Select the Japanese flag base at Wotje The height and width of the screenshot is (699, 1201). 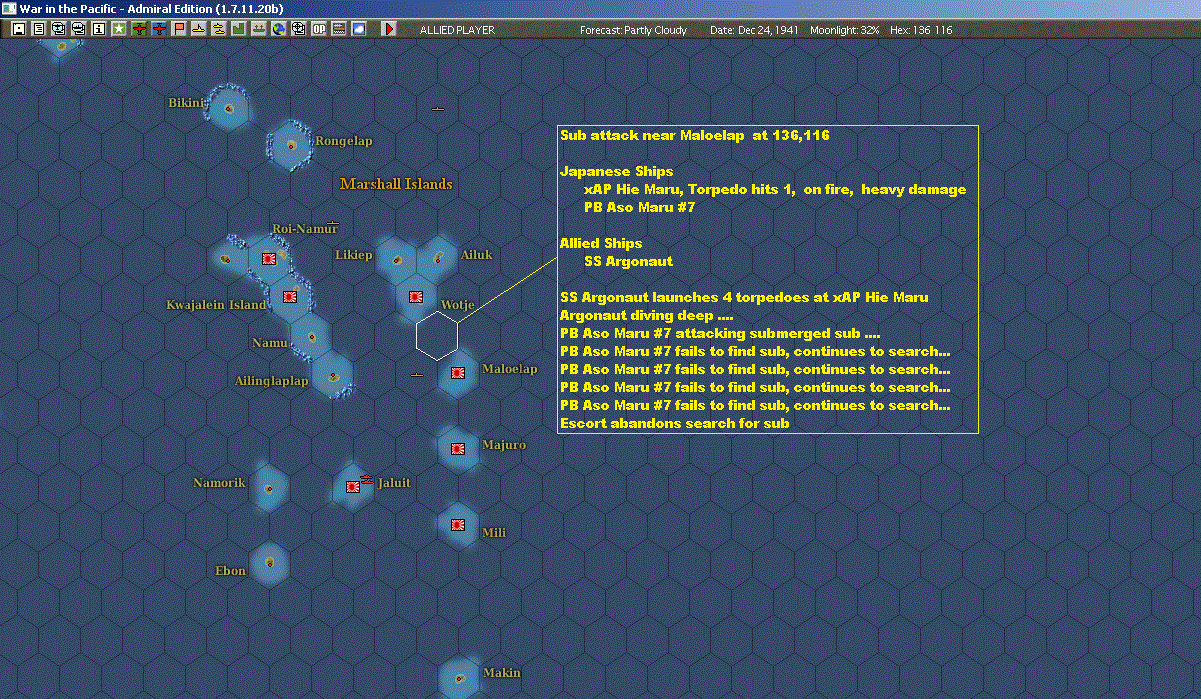tap(415, 296)
